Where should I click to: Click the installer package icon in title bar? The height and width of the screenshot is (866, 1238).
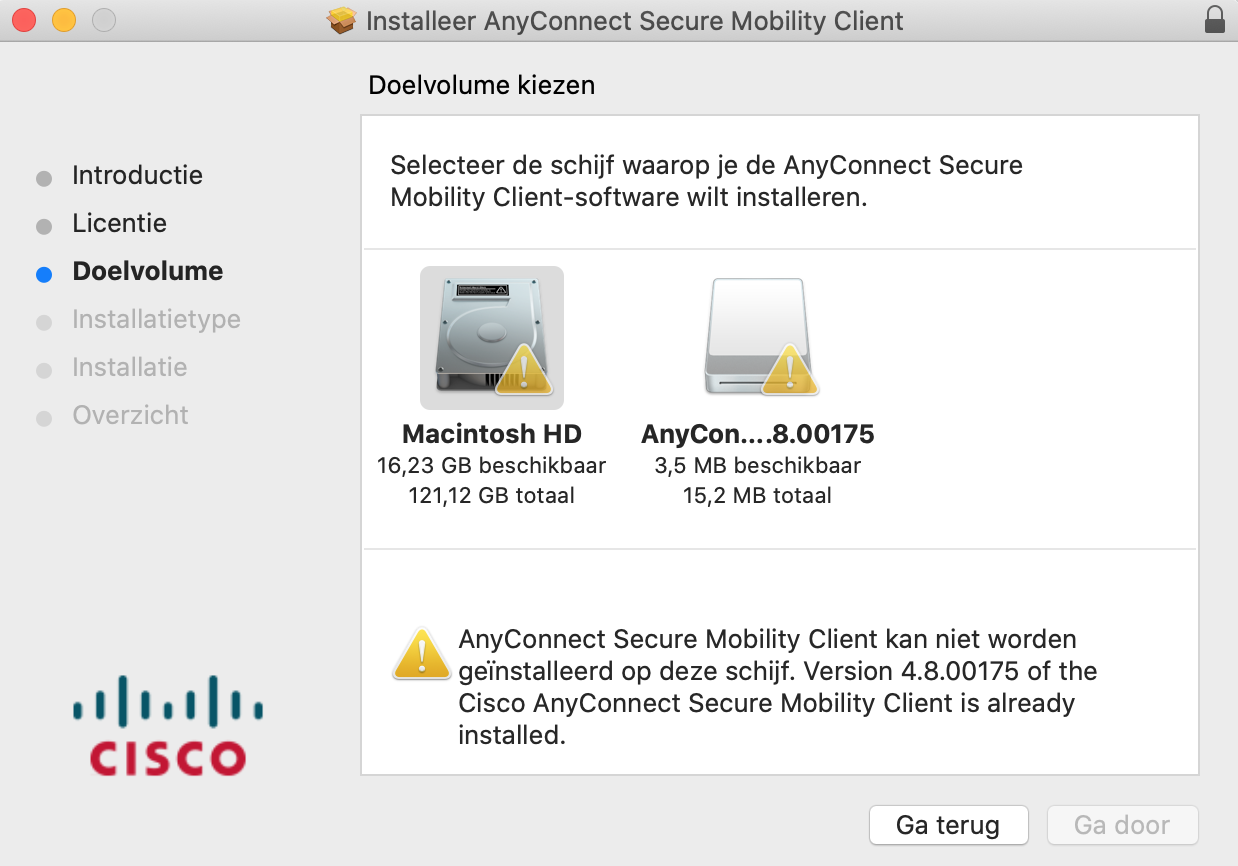343,20
